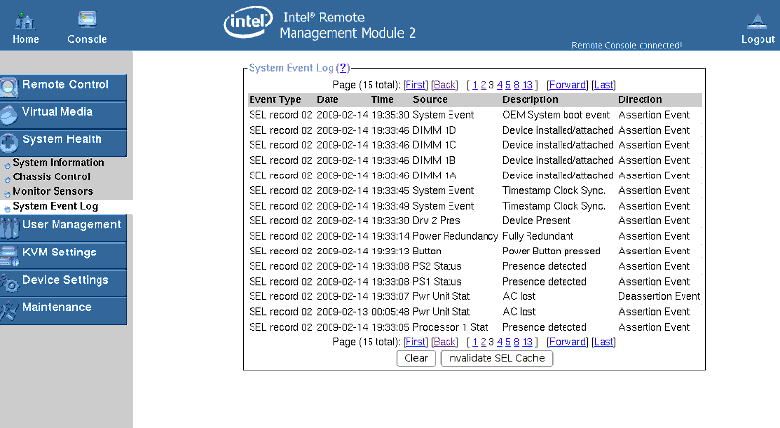Viewport: 780px width, 428px height.
Task: Click the 'DIMM 1C' source cell
Action: pos(434,145)
